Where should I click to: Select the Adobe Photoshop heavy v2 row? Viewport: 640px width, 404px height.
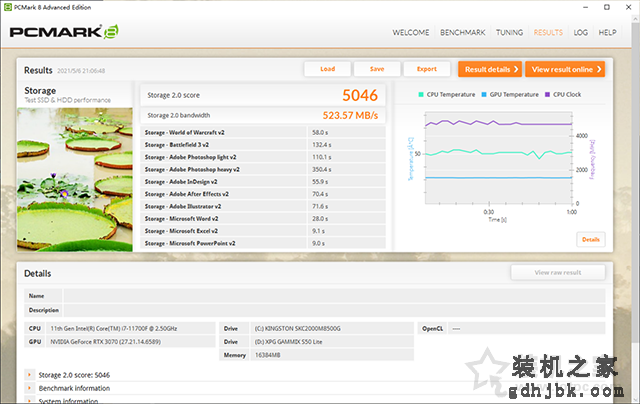coord(263,169)
